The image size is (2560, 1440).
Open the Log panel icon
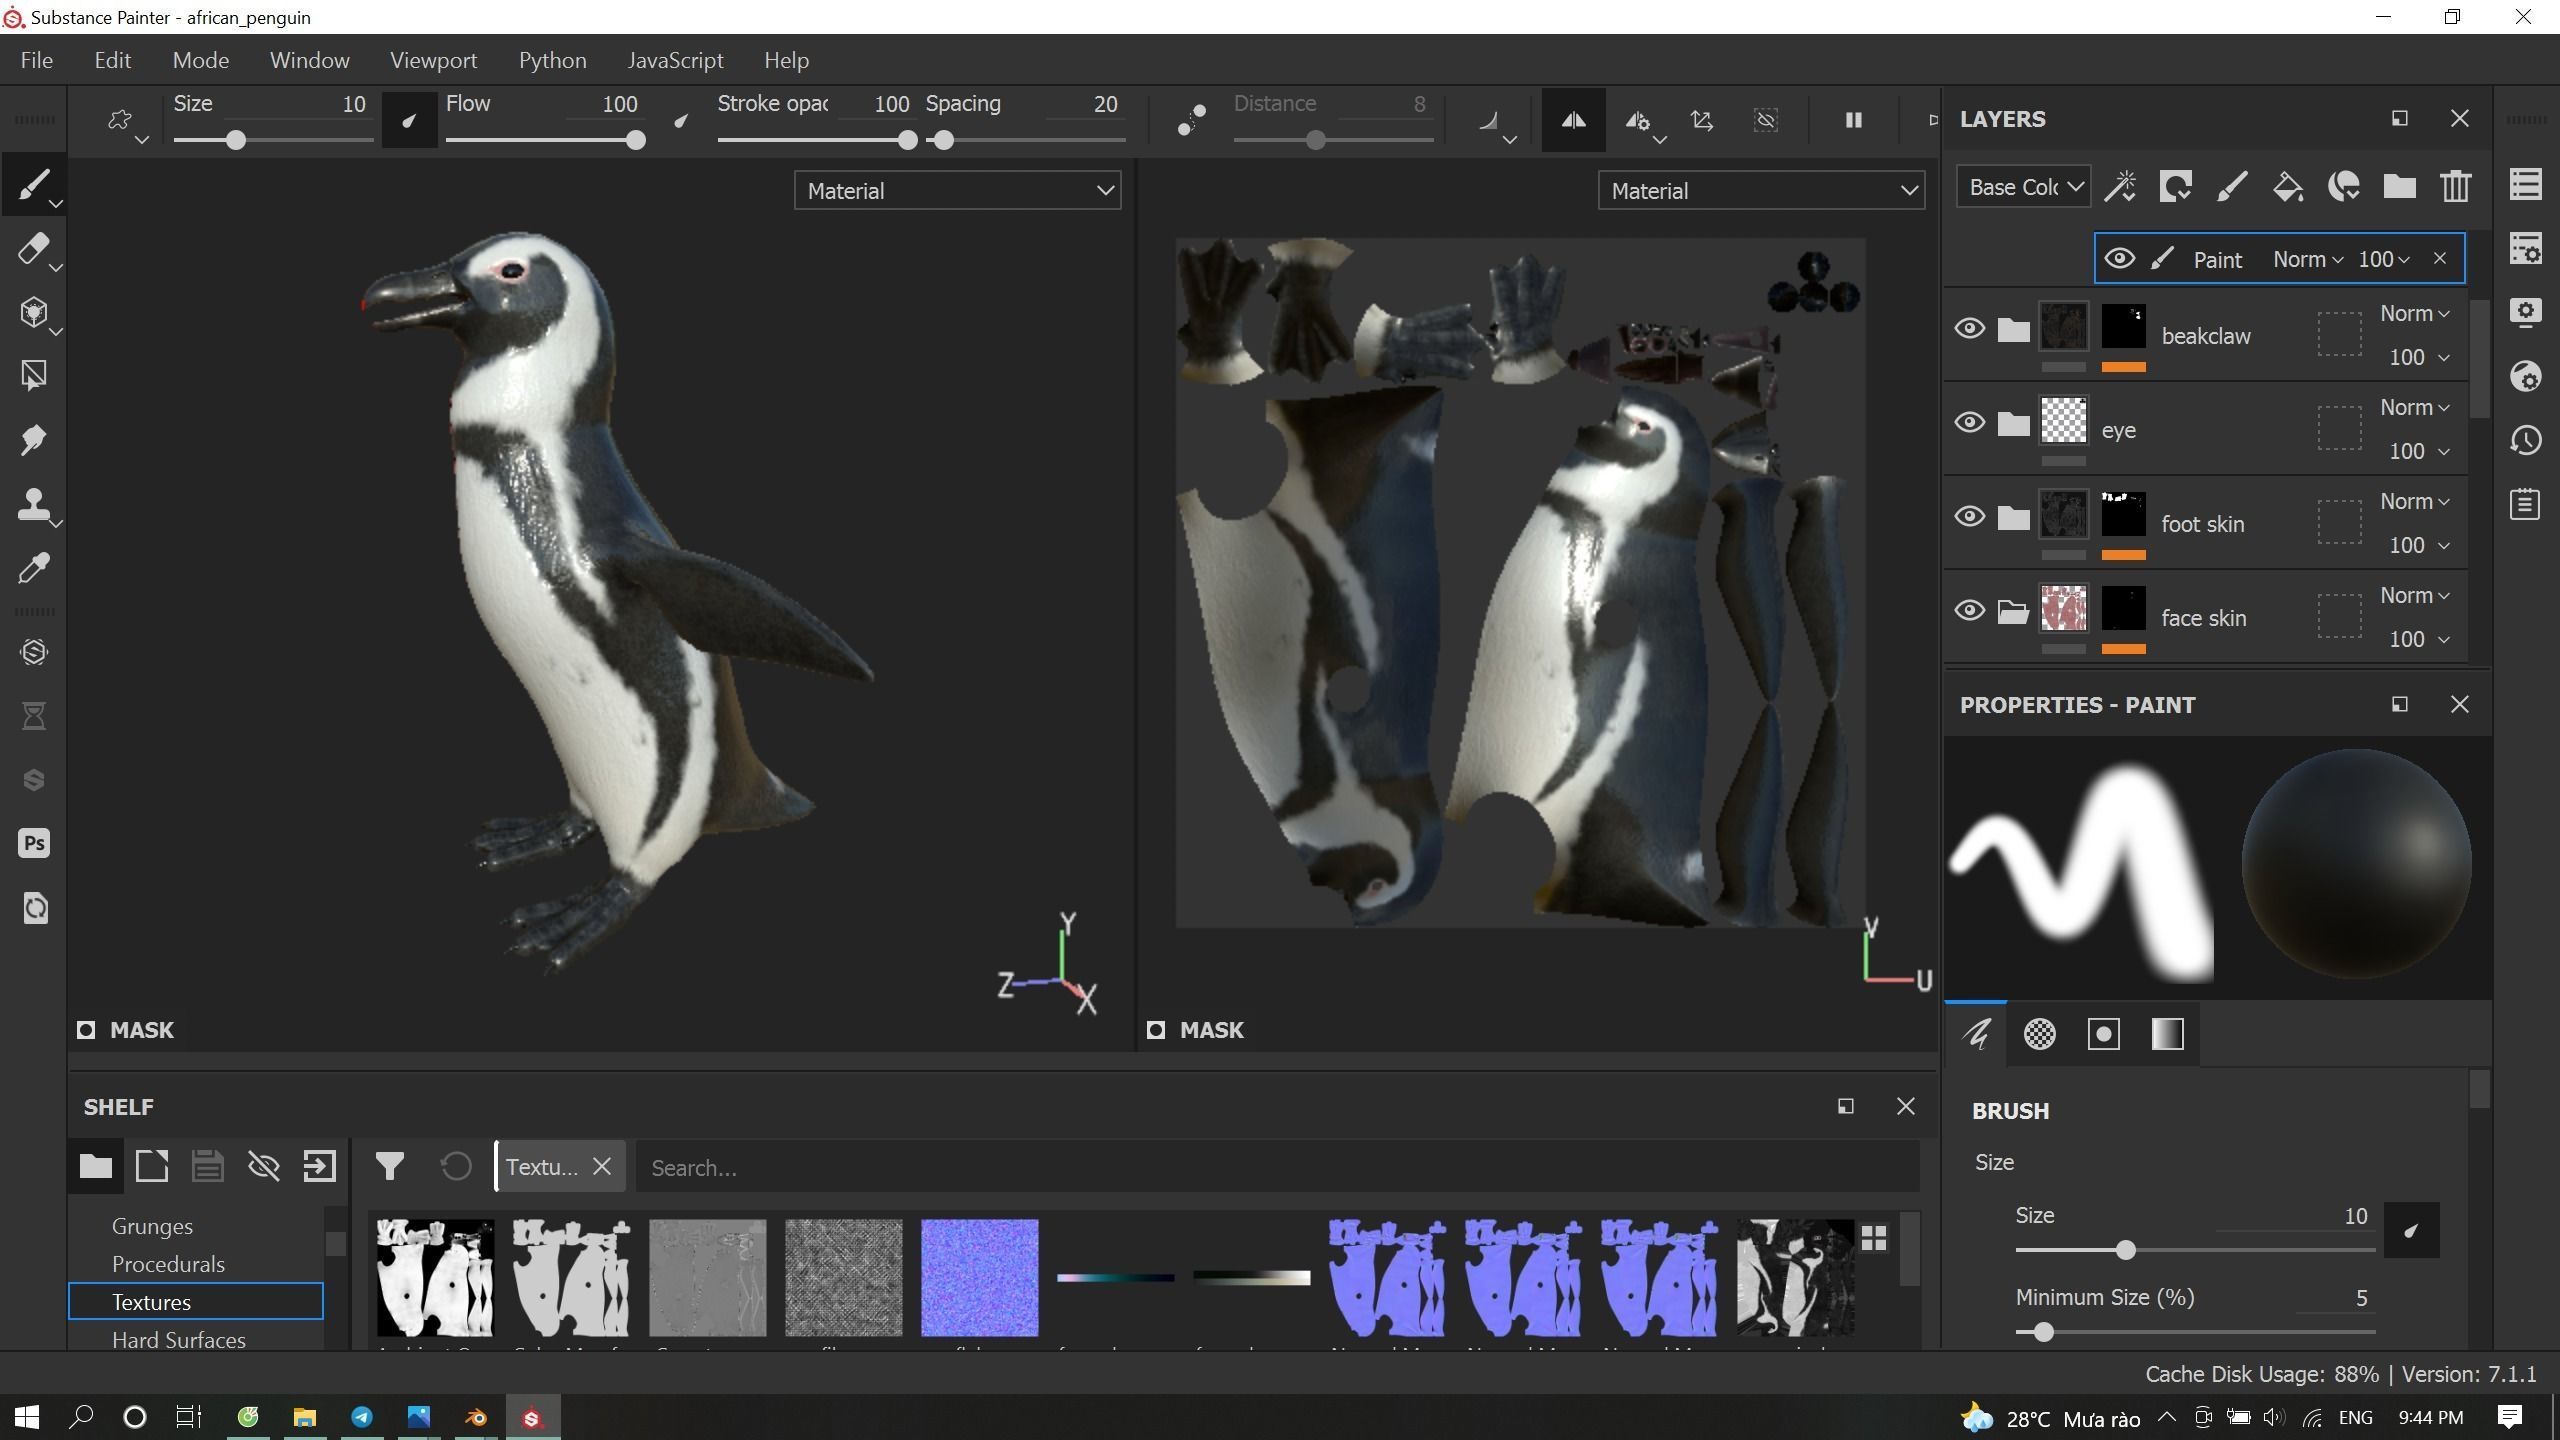2526,504
